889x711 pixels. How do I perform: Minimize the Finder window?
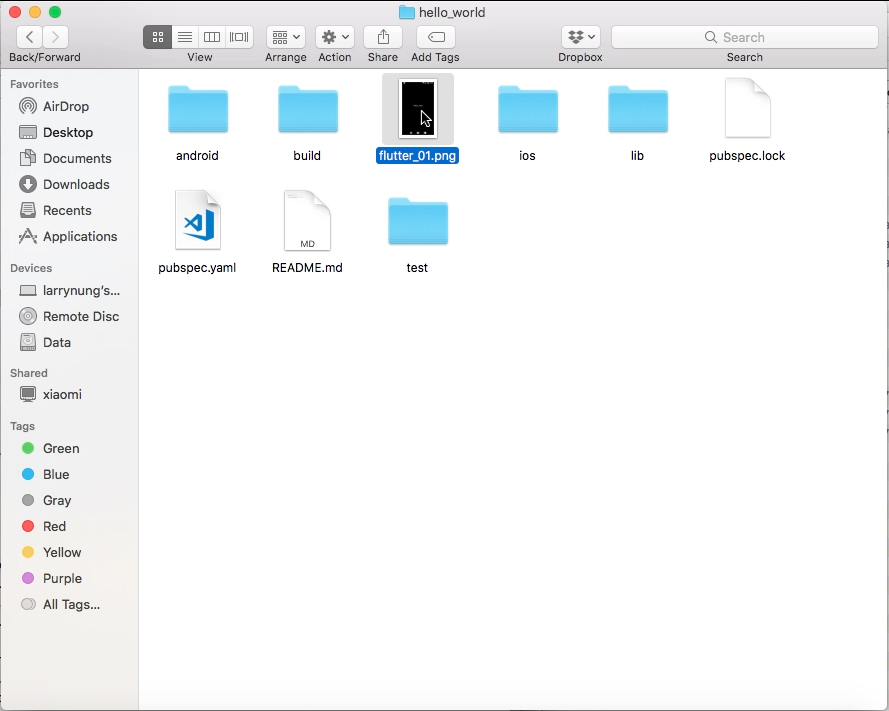click(x=35, y=12)
